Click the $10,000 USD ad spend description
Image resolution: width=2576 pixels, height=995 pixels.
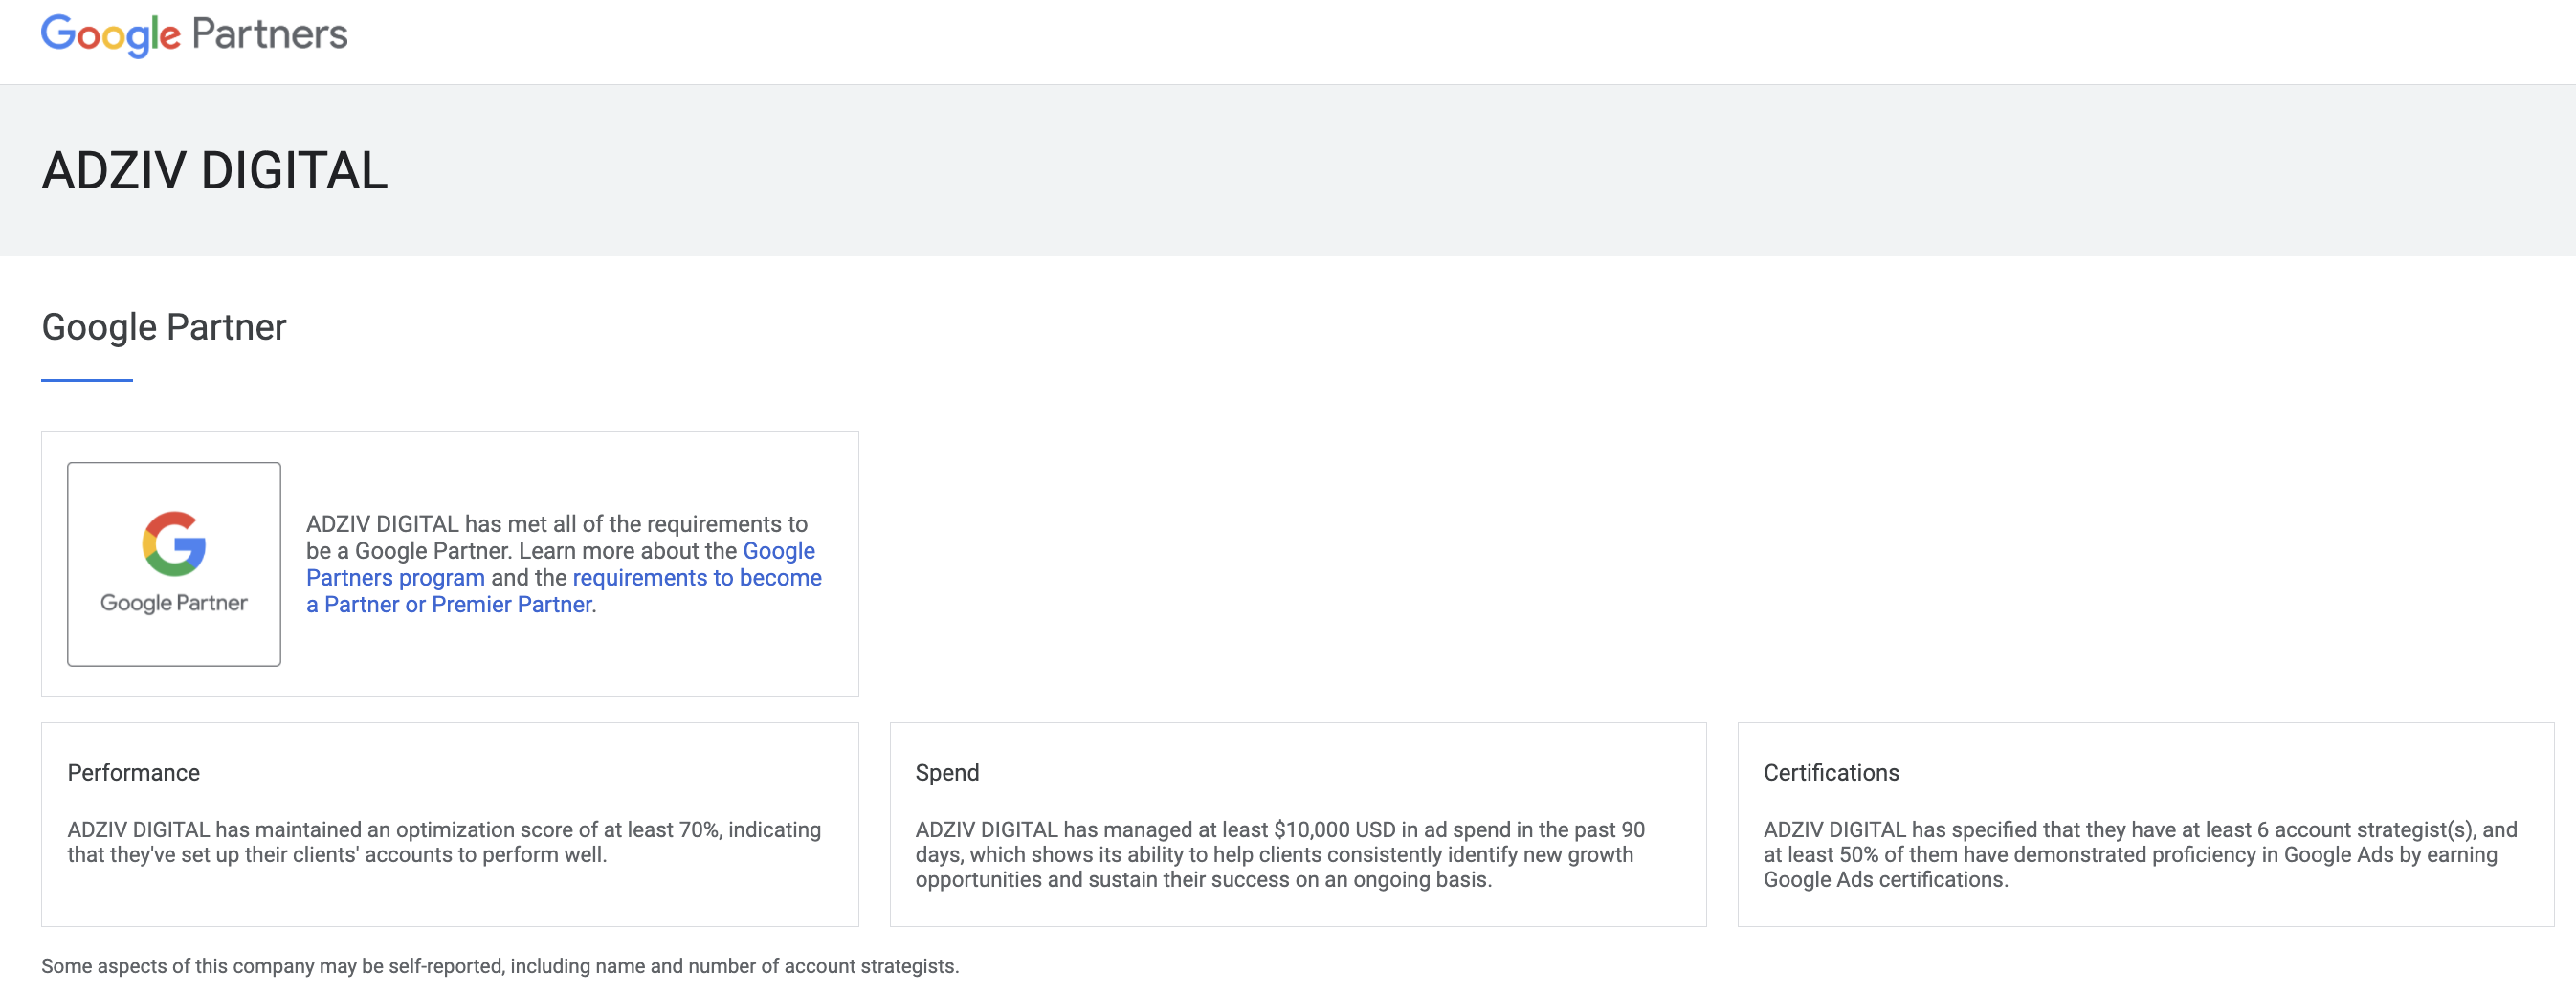1279,854
